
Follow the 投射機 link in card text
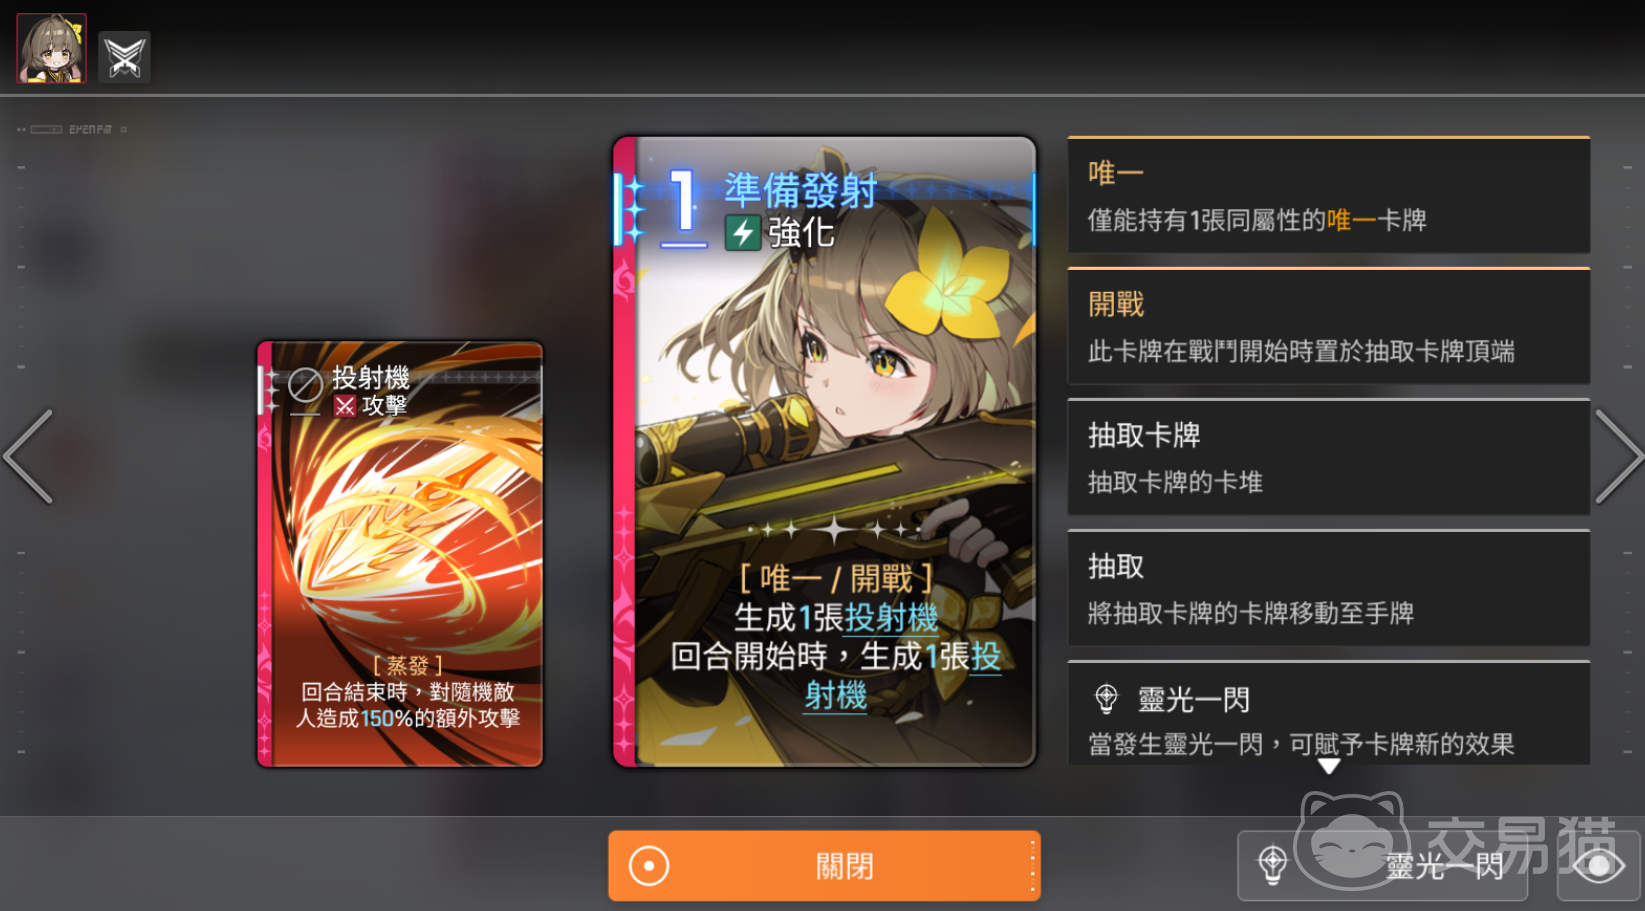891,618
